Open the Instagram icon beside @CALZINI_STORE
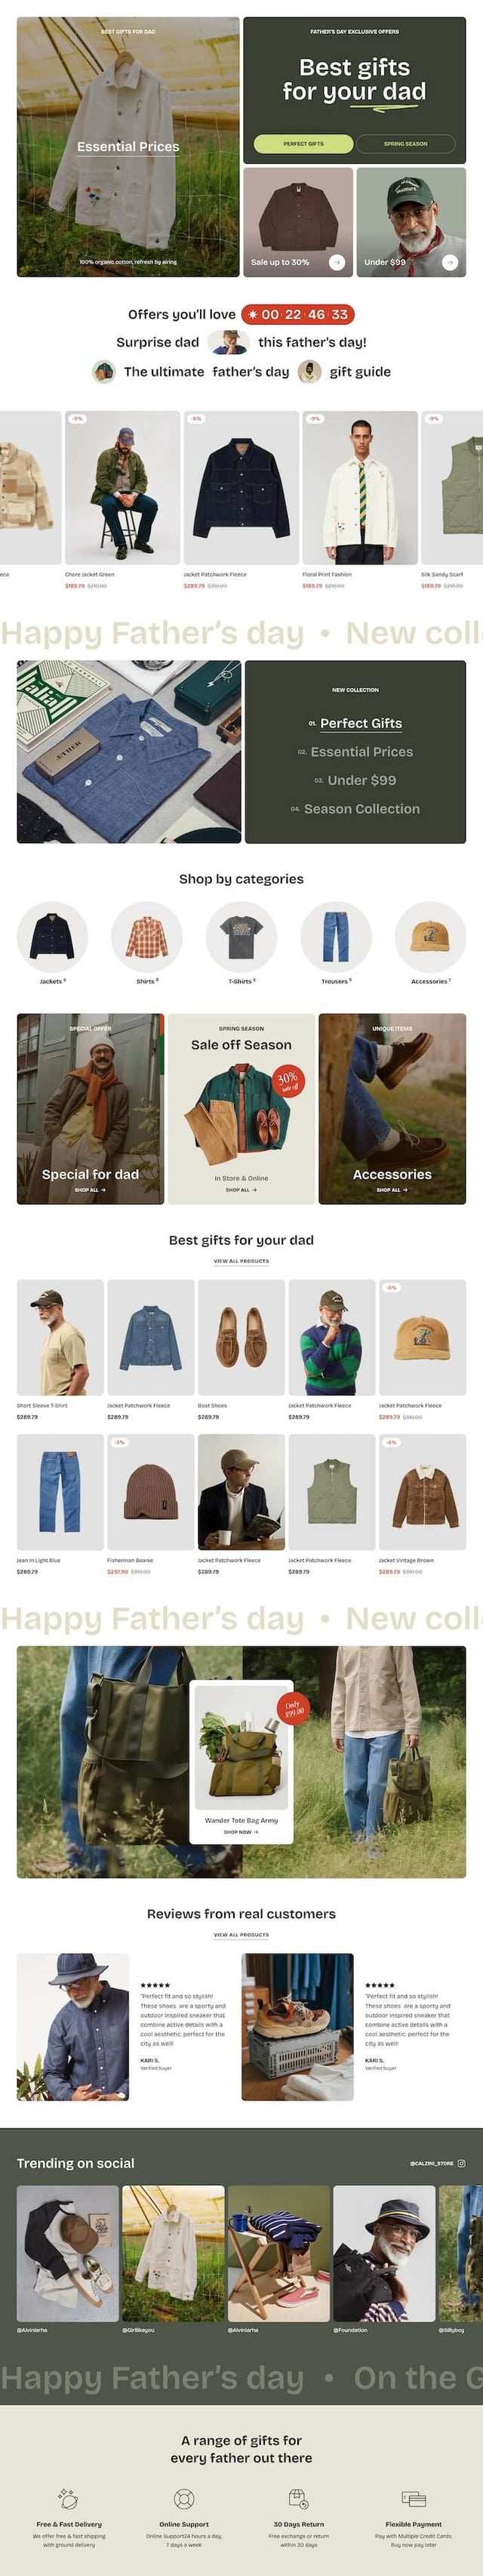Screen dimensions: 483x2576 pos(462,2163)
